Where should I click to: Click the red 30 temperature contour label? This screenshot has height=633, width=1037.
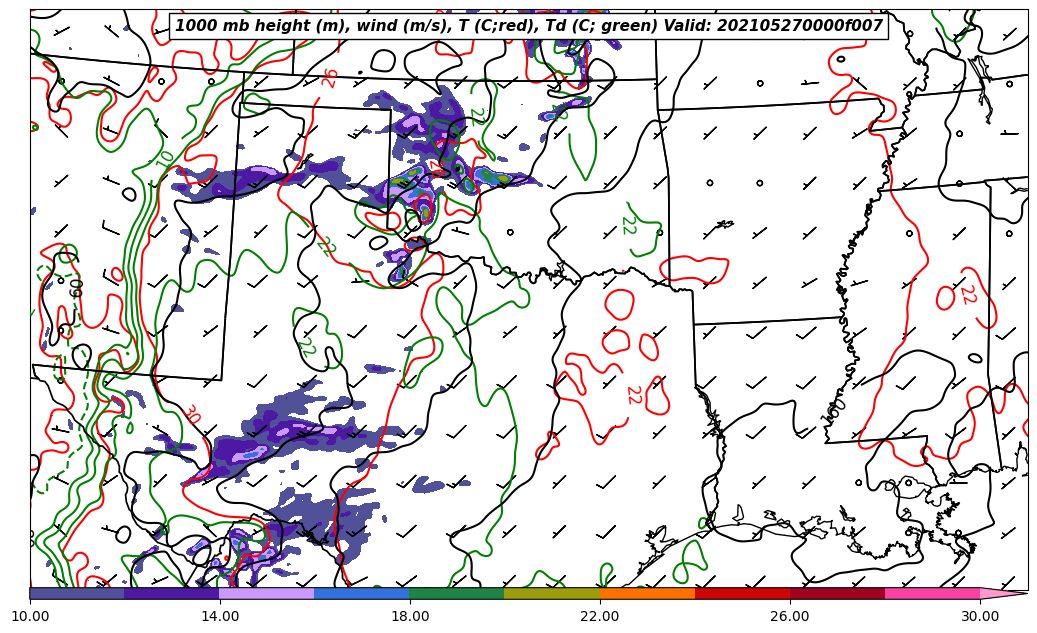pos(191,415)
